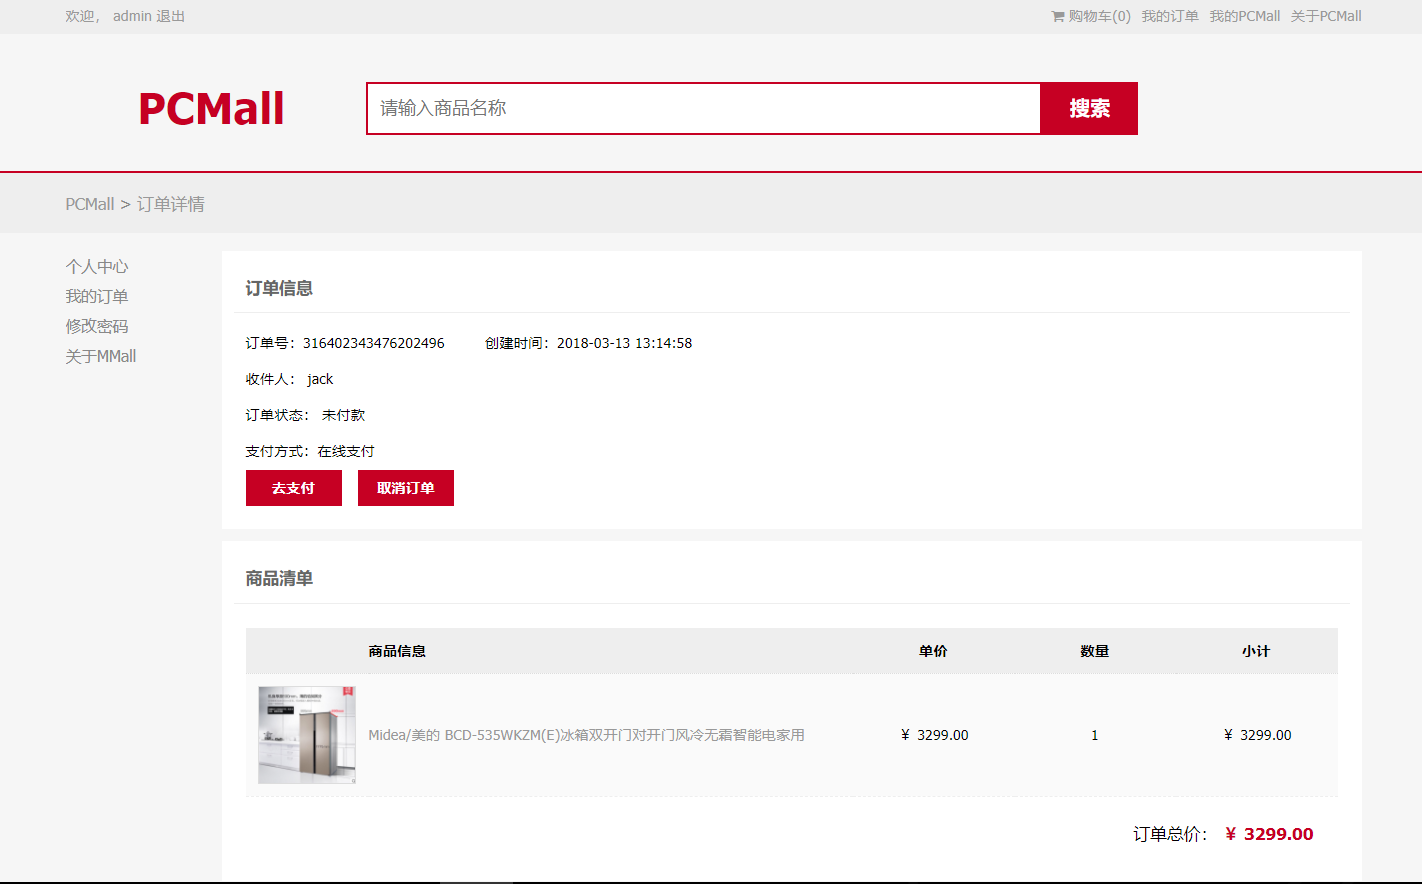
Task: Go to PCMall breadcrumb home link
Action: coord(90,204)
